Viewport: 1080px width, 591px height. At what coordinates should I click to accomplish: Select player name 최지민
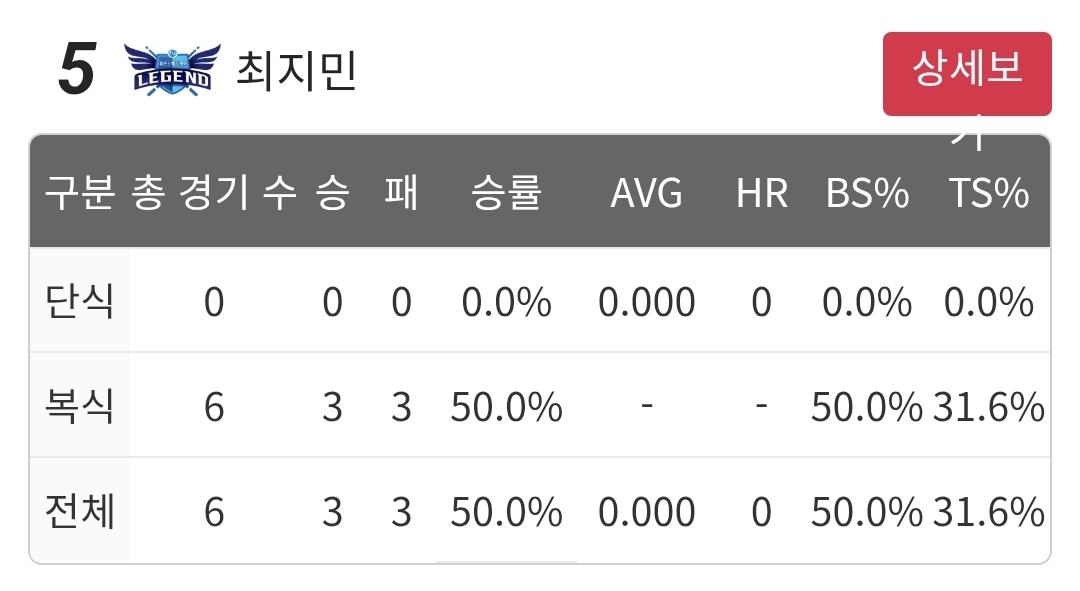click(296, 70)
